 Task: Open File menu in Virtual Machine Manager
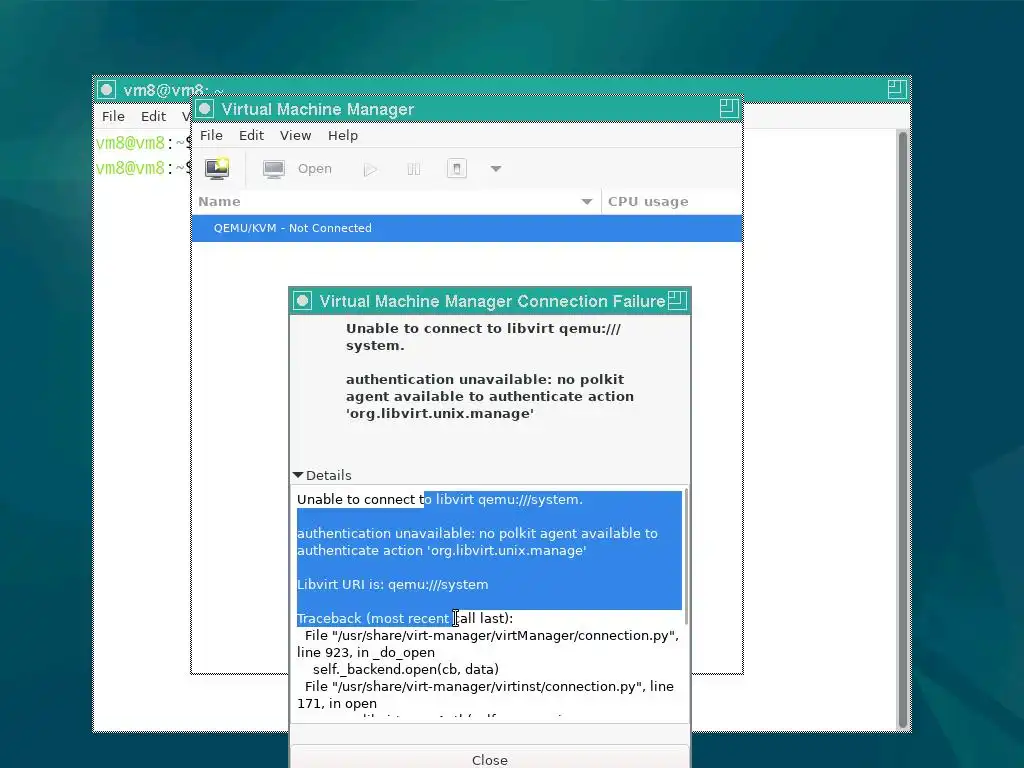pyautogui.click(x=211, y=135)
